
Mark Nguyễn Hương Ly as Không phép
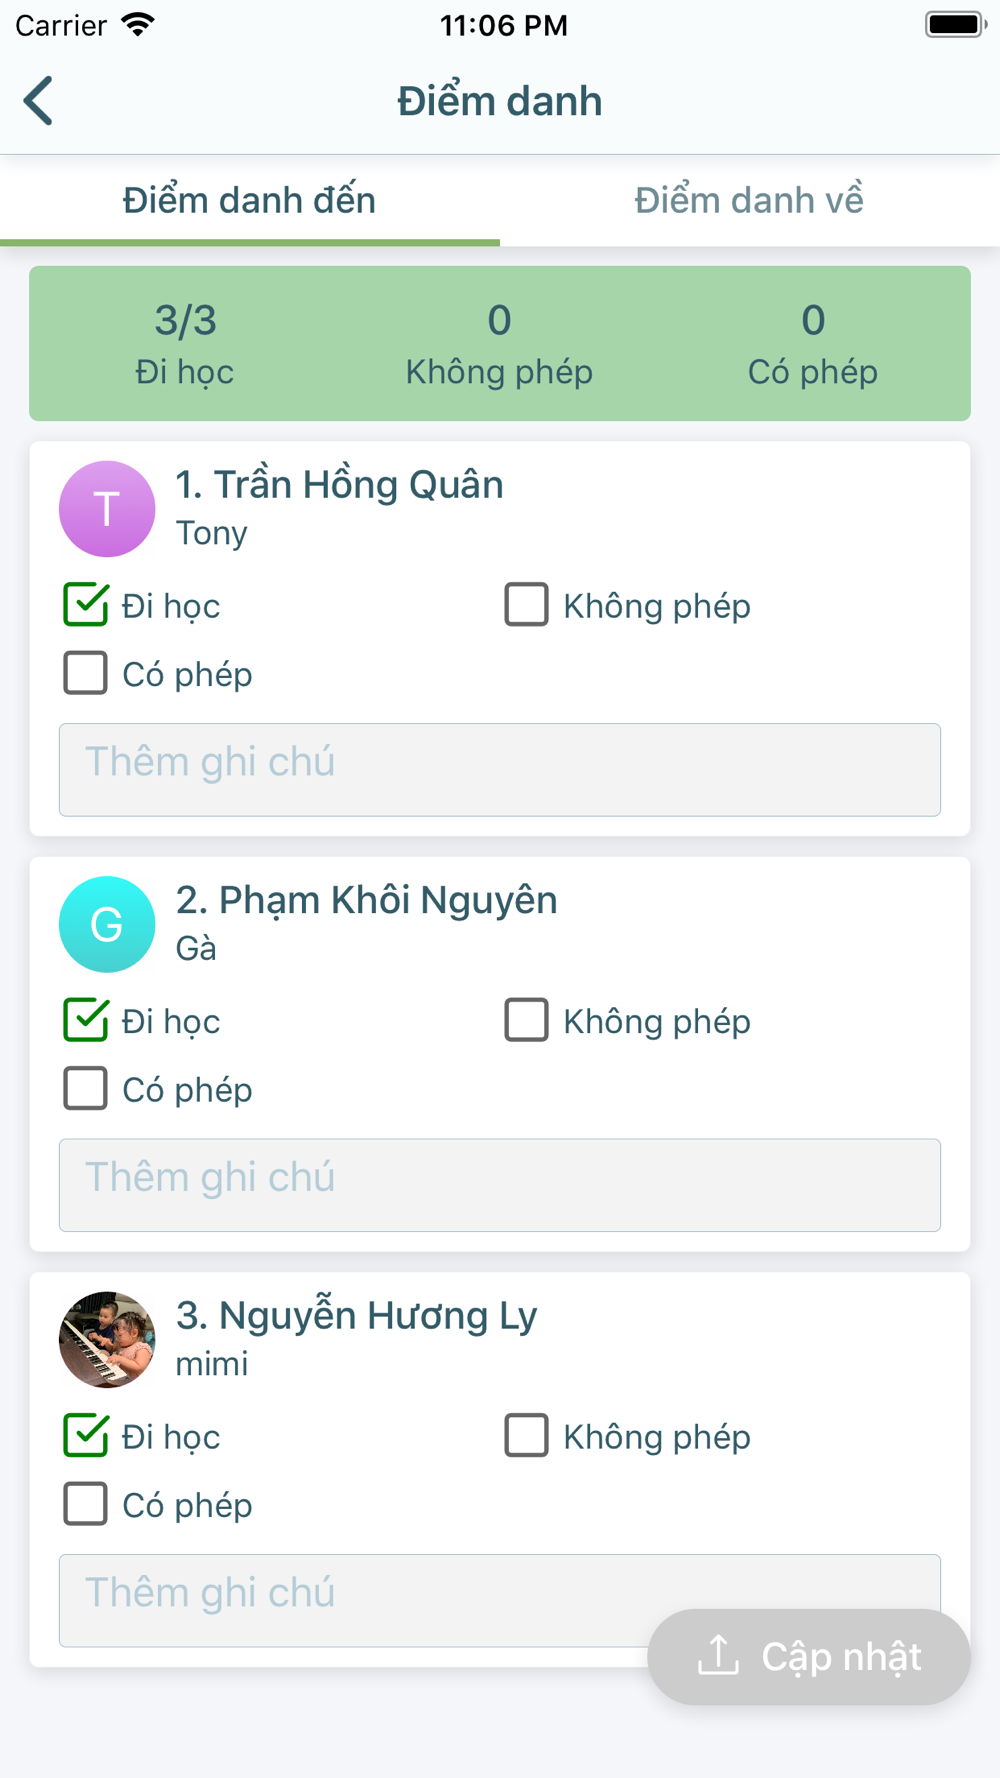(x=527, y=1436)
